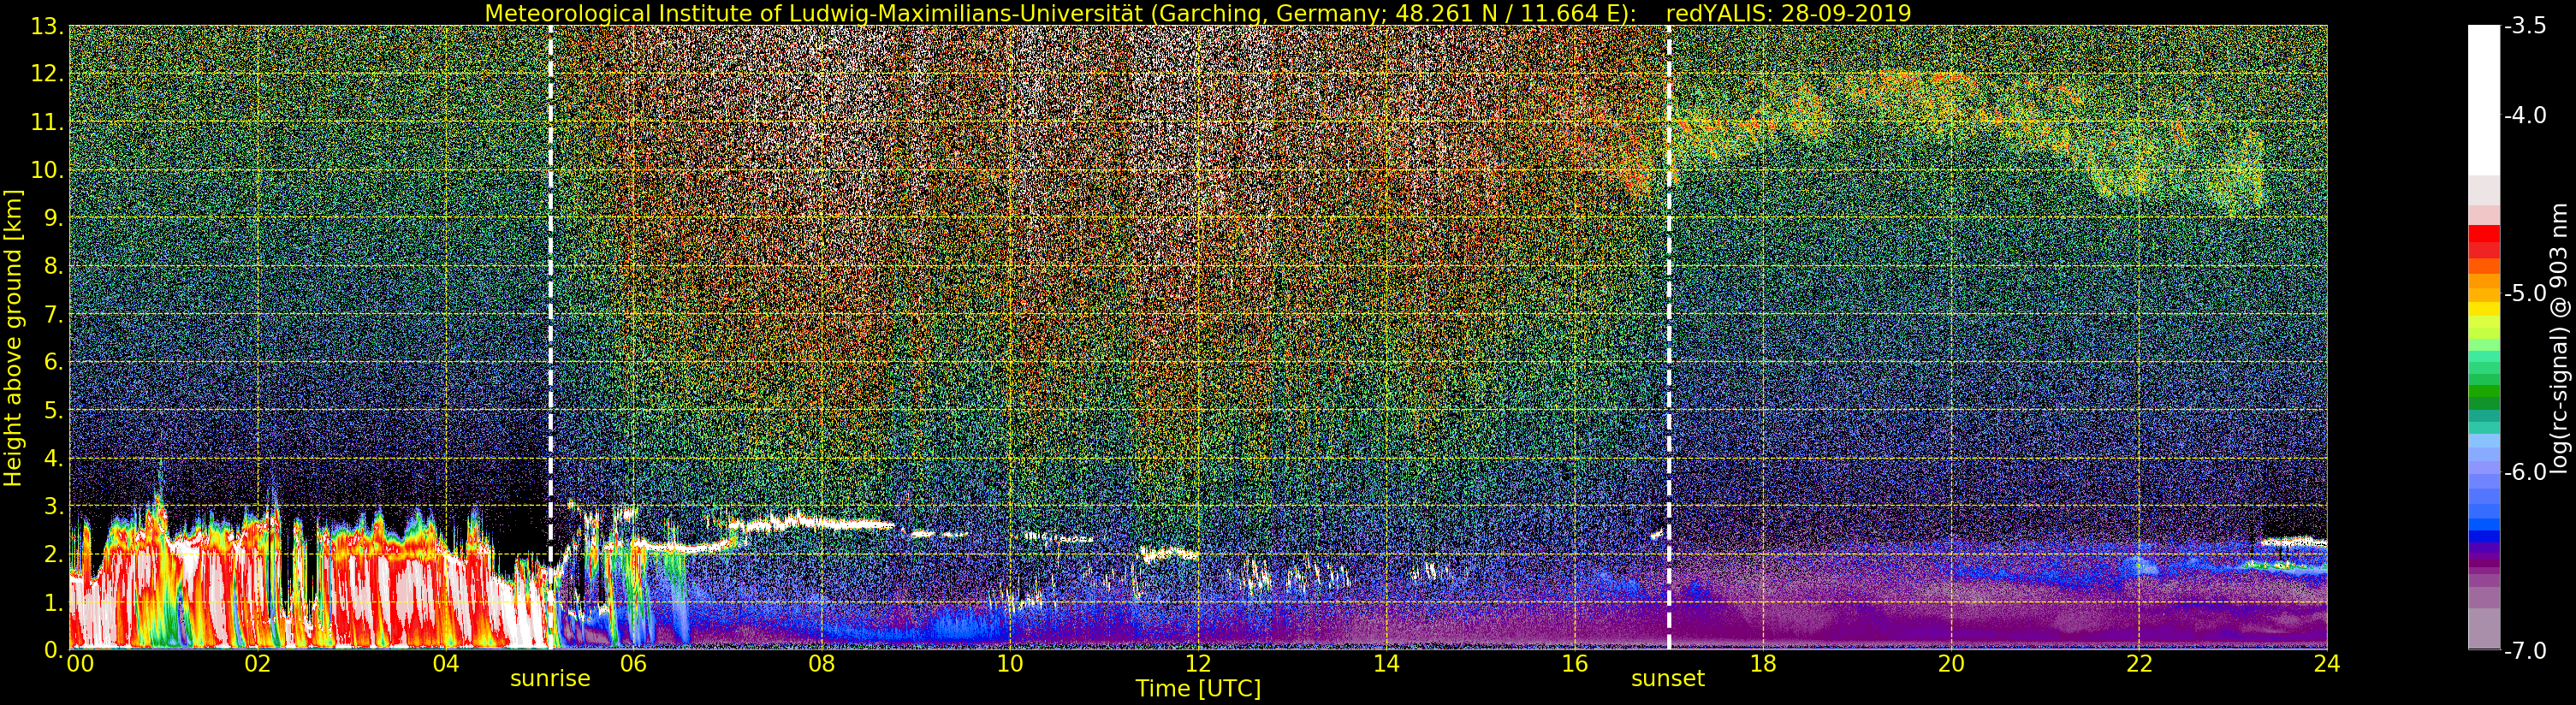
Task: Click the '18' time tick label
Action: pos(1762,664)
